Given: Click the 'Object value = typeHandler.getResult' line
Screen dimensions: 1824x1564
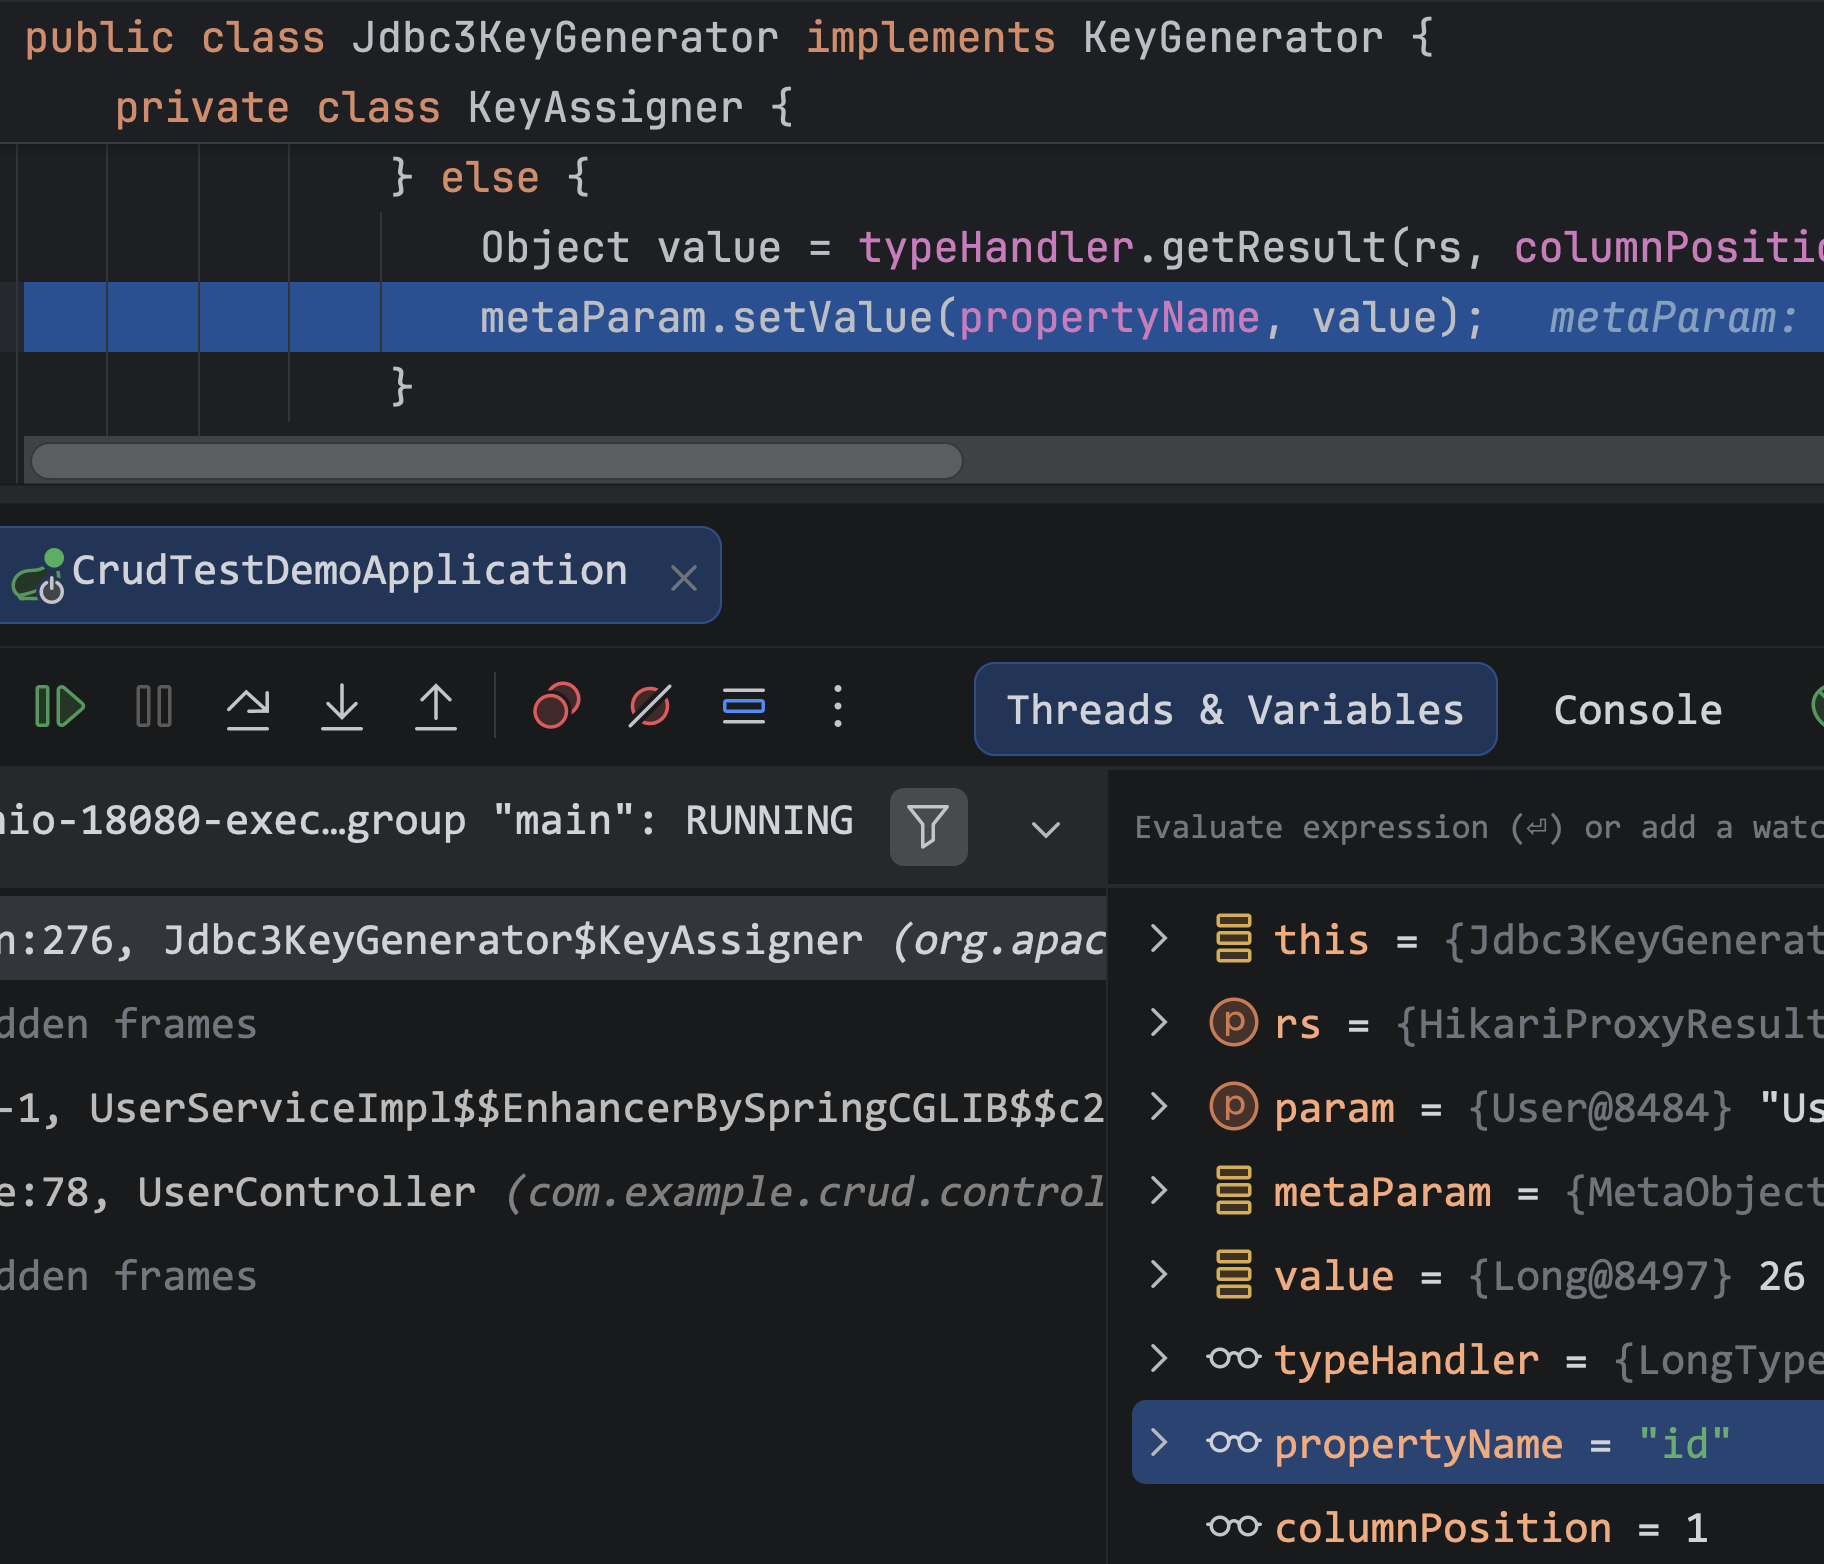Looking at the screenshot, I should tap(1150, 247).
